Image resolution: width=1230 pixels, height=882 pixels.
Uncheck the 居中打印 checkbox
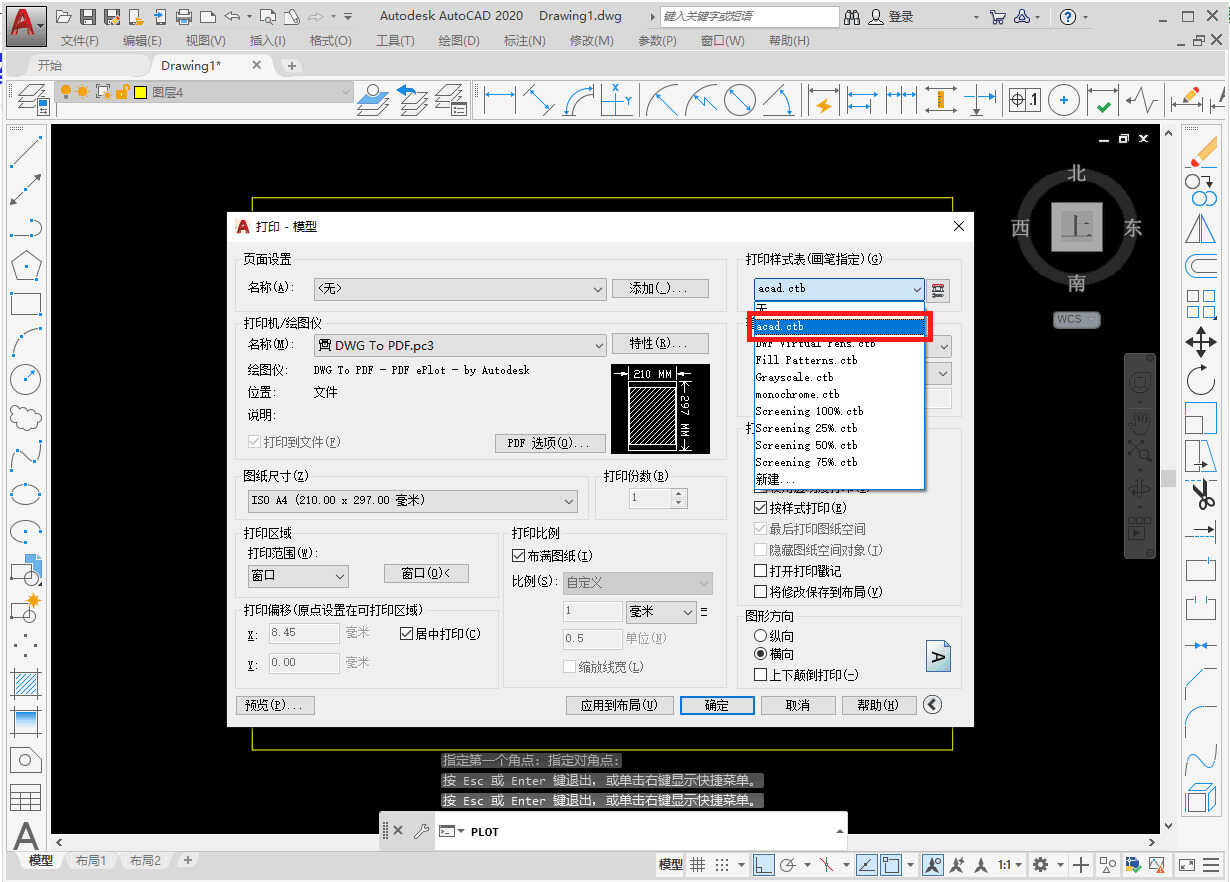tap(406, 633)
